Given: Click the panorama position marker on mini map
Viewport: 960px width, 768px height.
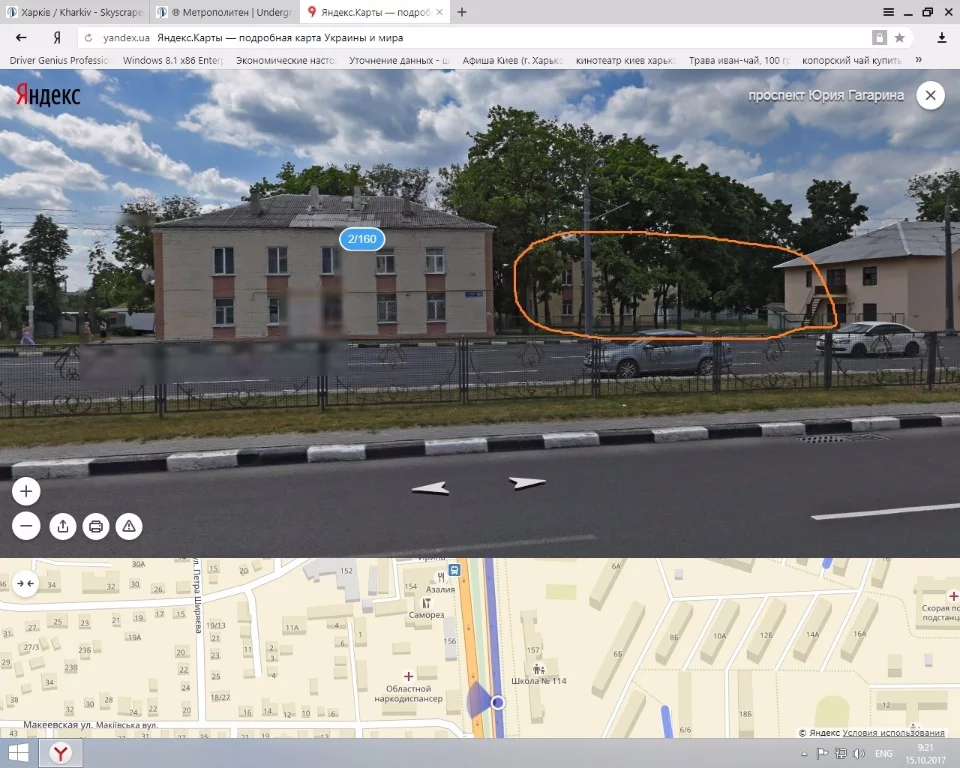Looking at the screenshot, I should tap(498, 702).
